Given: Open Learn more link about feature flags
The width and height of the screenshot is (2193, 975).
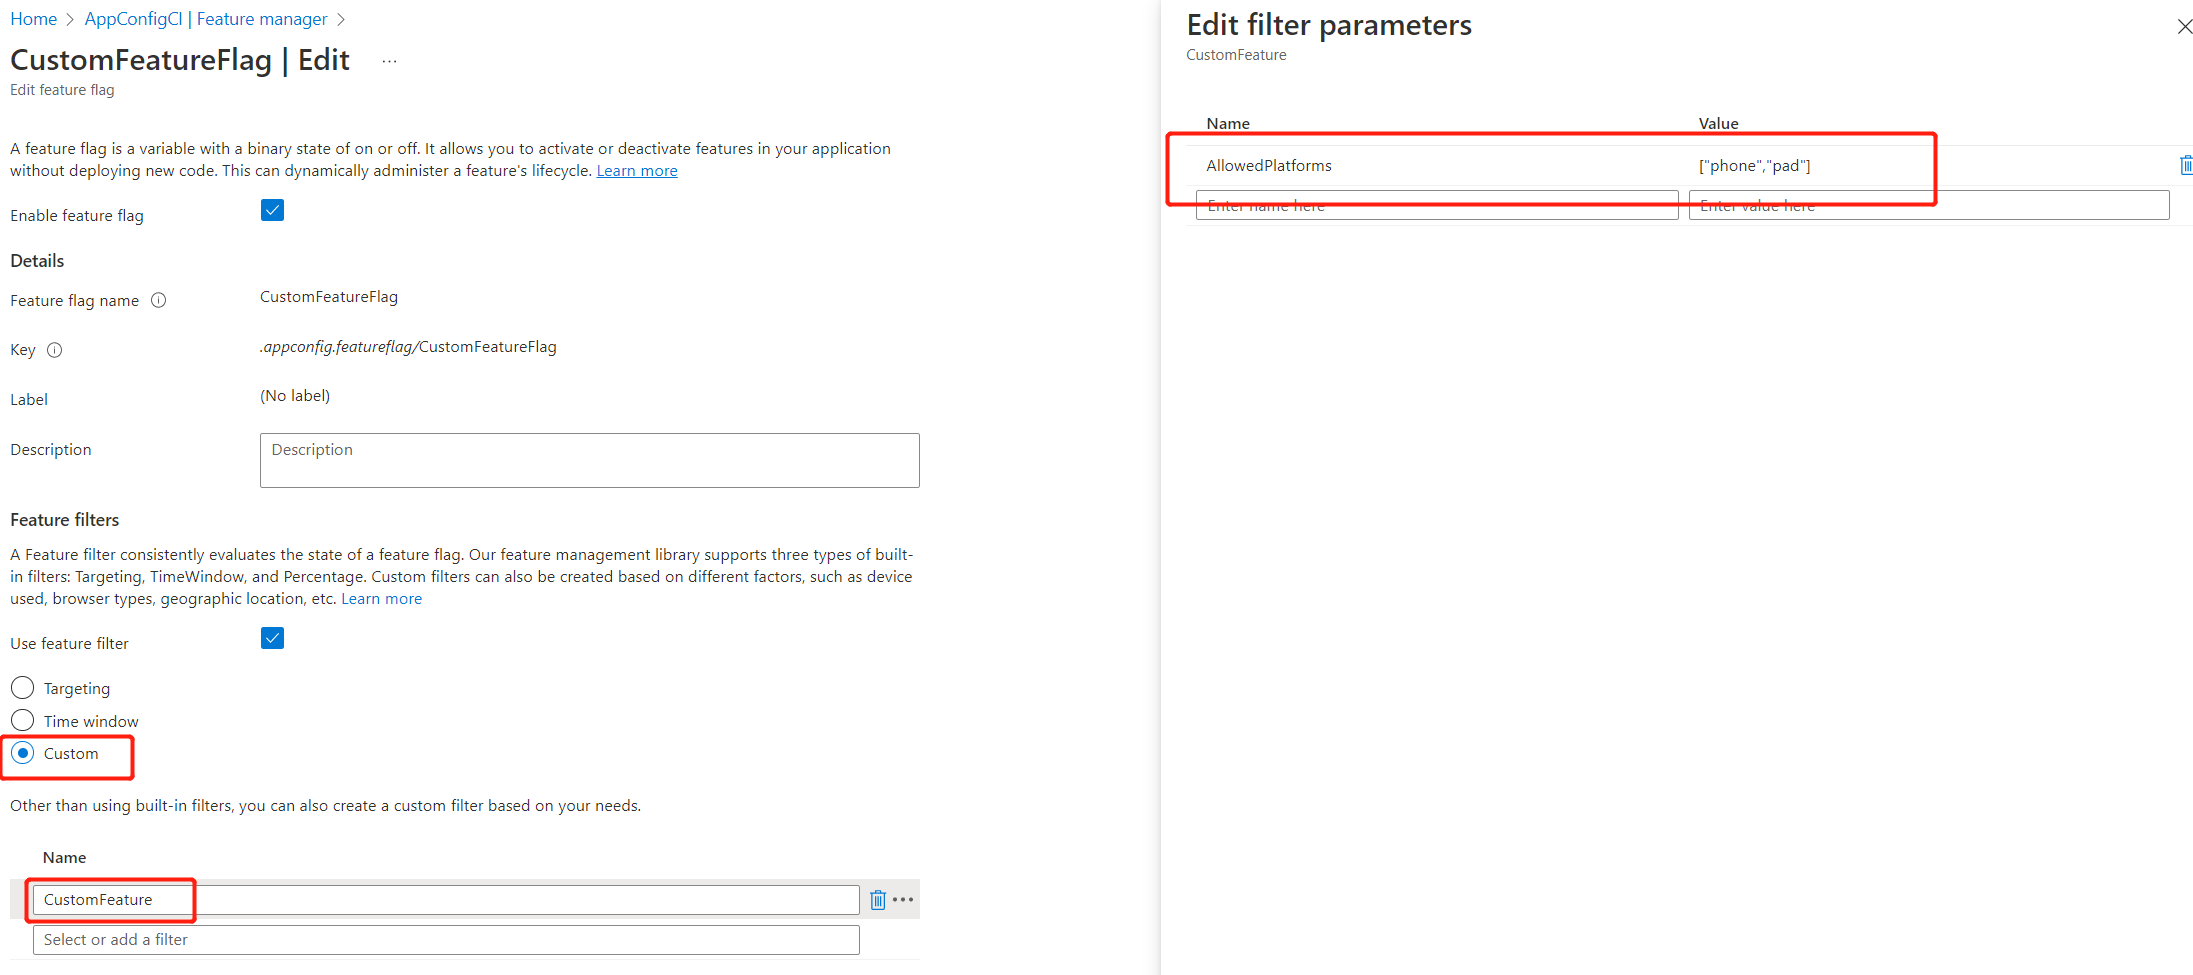Looking at the screenshot, I should (x=637, y=171).
